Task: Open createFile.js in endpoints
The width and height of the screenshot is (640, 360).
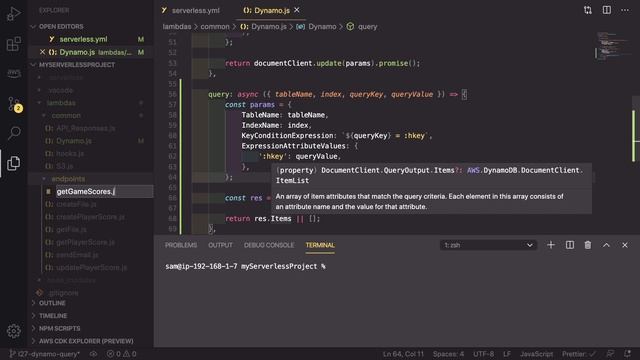Action: point(76,204)
